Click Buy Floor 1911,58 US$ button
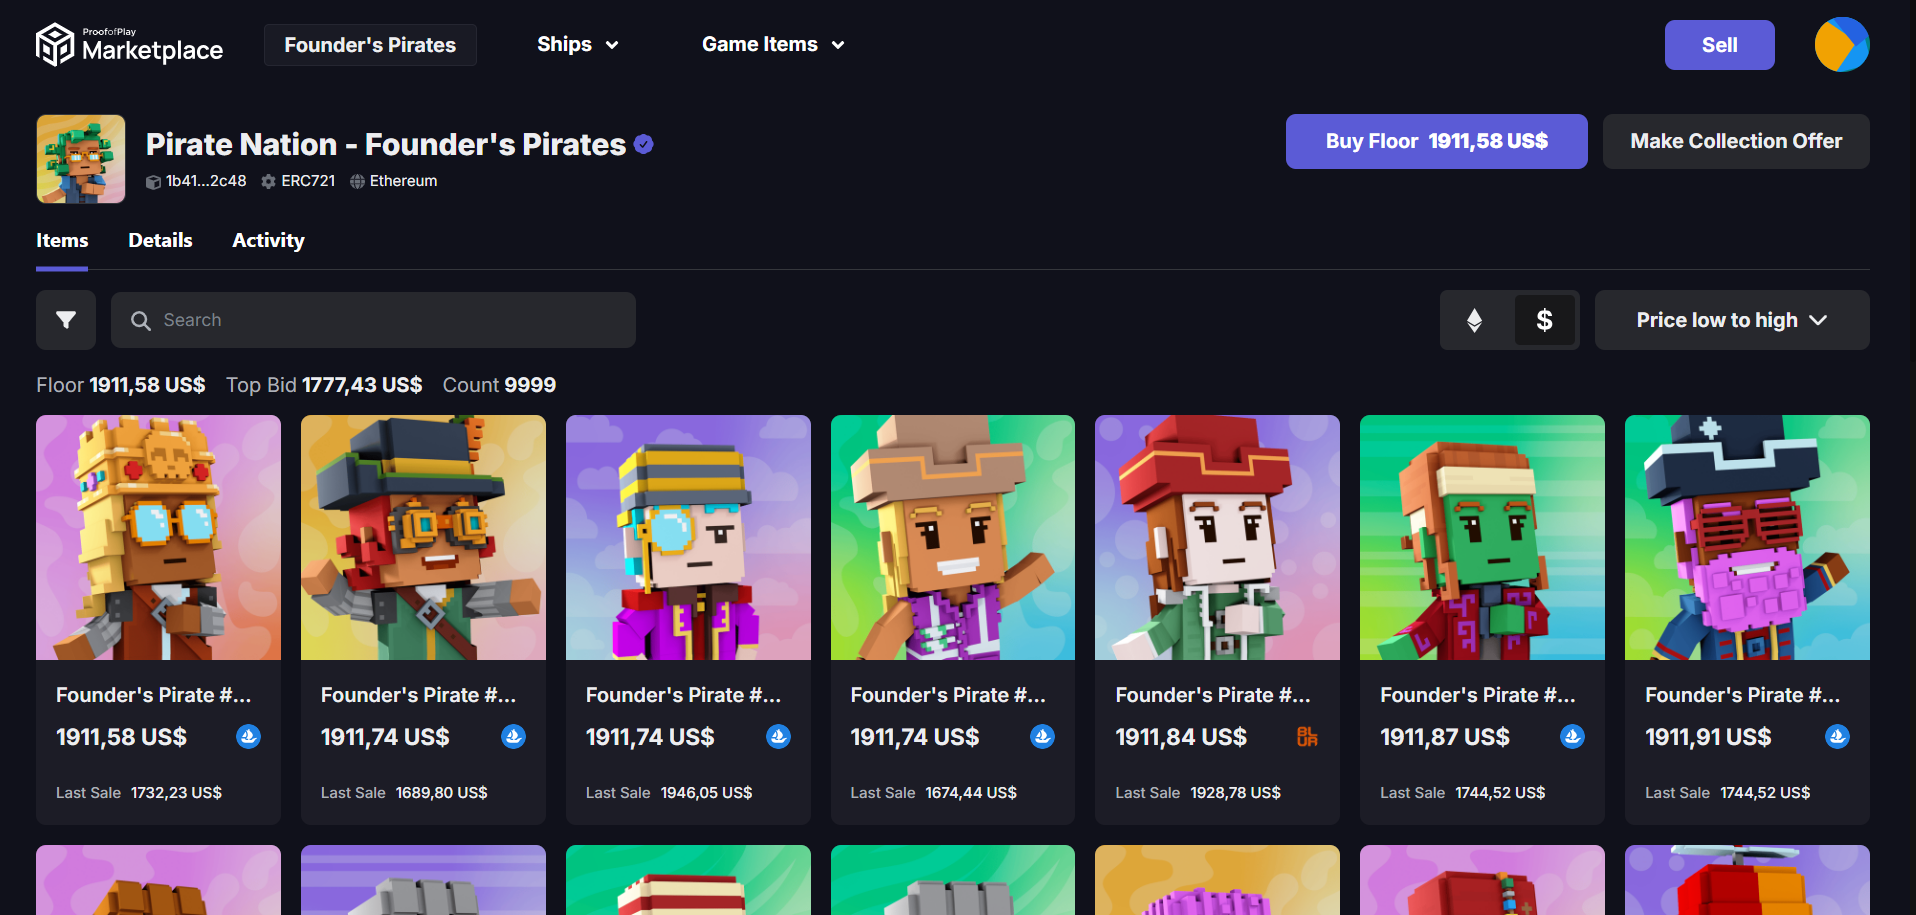Screen dimensions: 1916x915 (1436, 141)
